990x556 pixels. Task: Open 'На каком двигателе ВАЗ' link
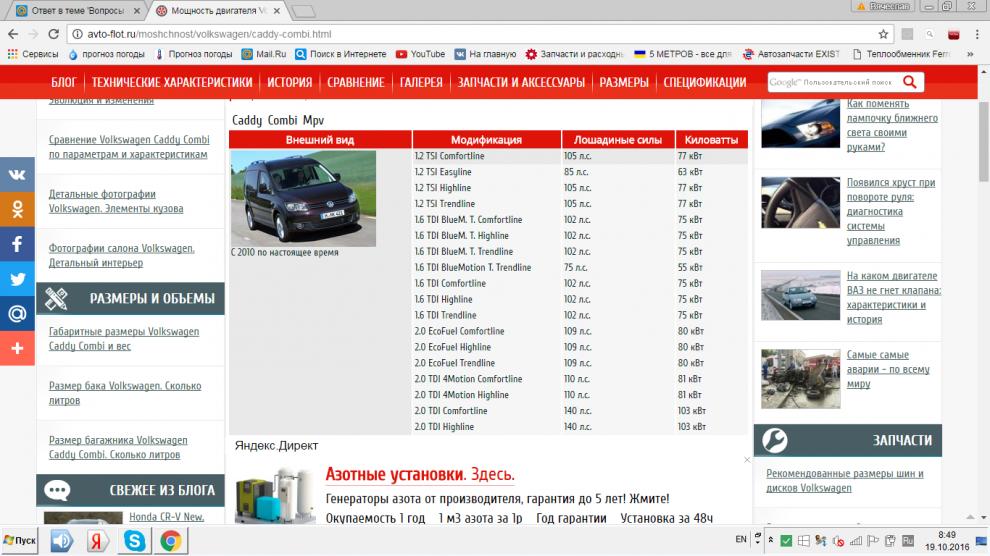point(893,297)
